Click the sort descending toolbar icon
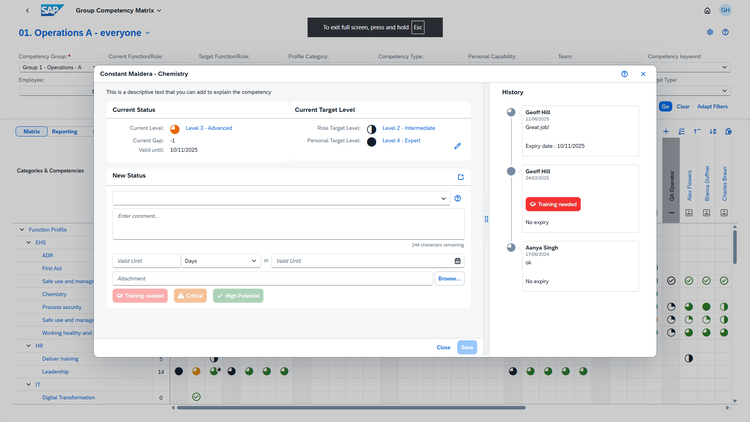The image size is (750, 422). (x=713, y=131)
